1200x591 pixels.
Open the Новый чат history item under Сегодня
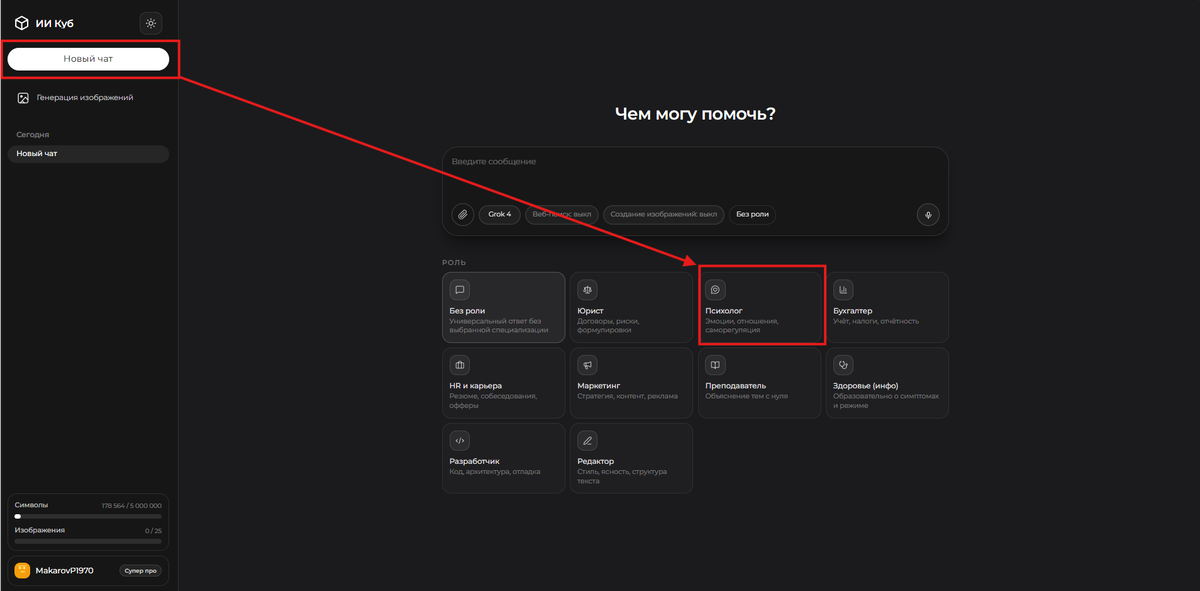[88, 154]
